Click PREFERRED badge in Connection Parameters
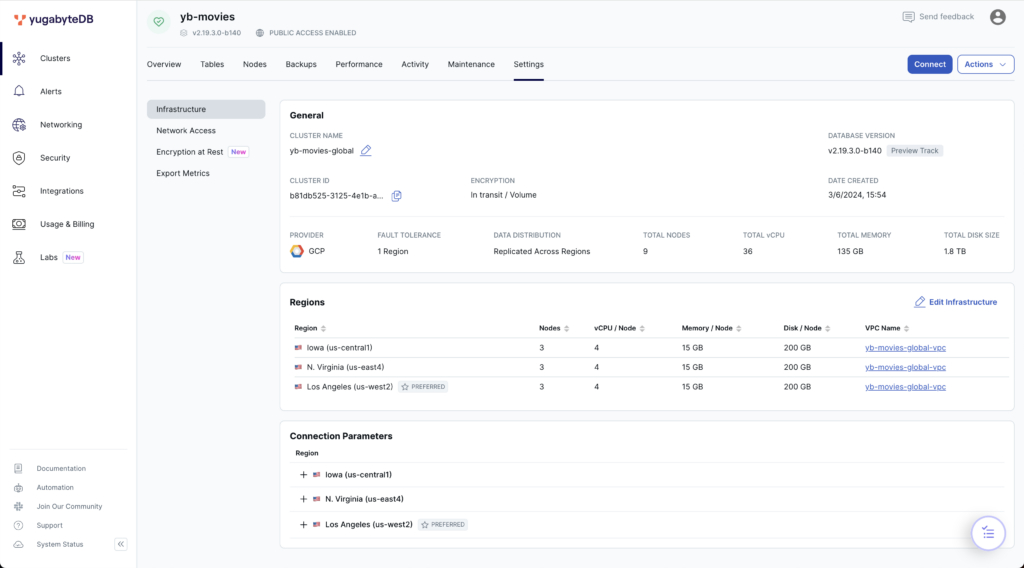1024x568 pixels. (x=443, y=524)
